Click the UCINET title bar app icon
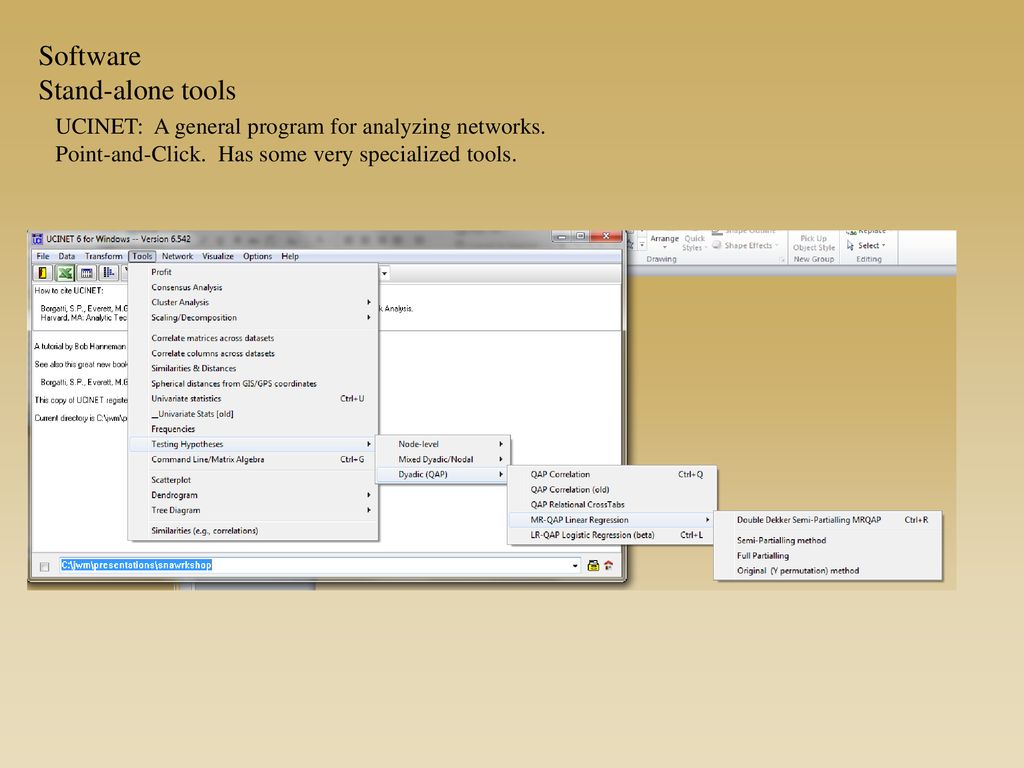 [38, 239]
